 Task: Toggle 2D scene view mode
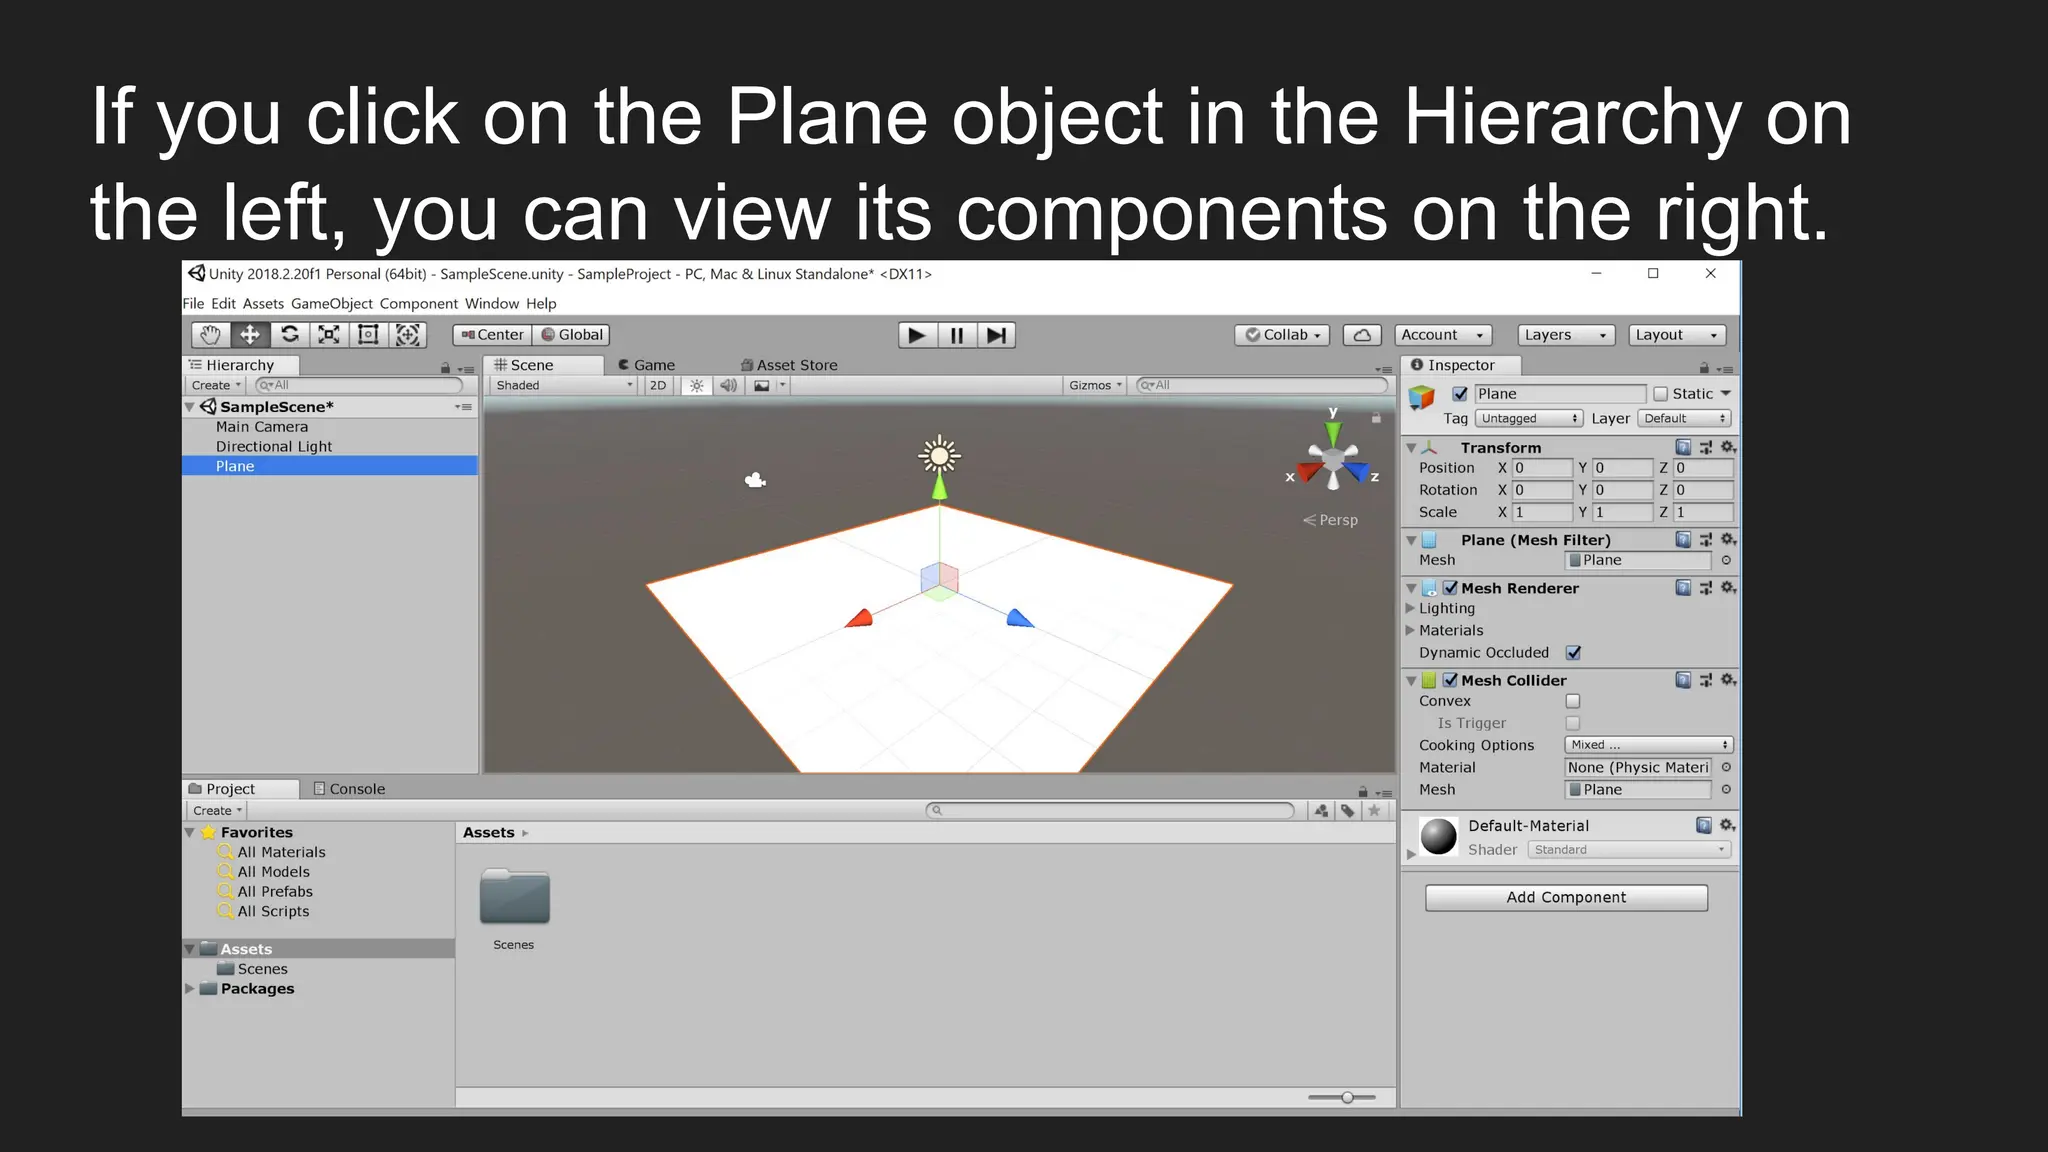click(657, 386)
